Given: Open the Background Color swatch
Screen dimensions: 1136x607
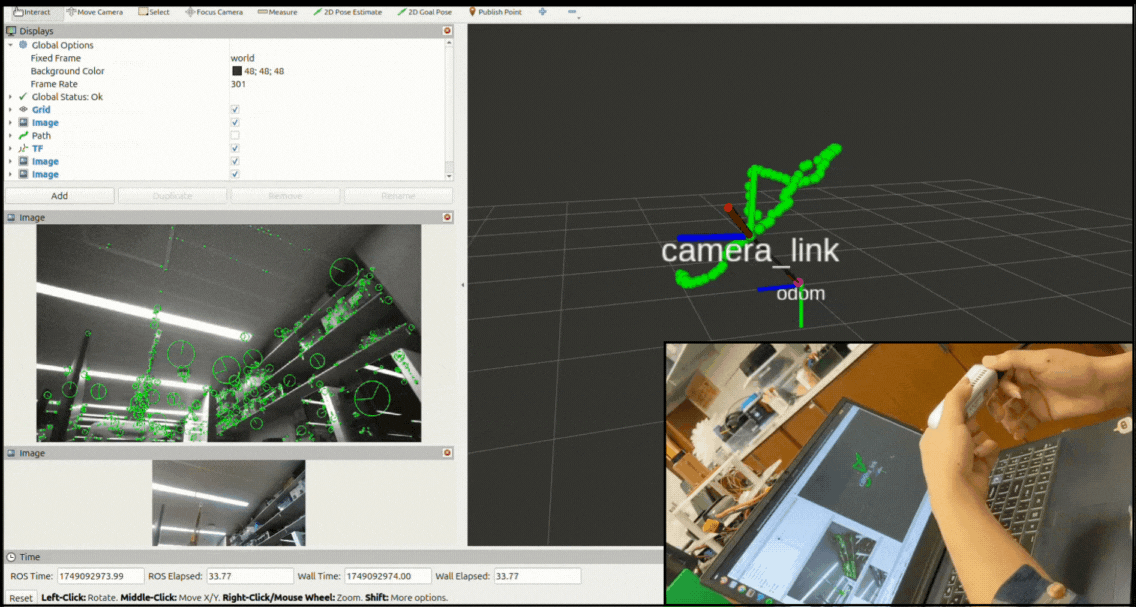Looking at the screenshot, I should click(x=237, y=71).
